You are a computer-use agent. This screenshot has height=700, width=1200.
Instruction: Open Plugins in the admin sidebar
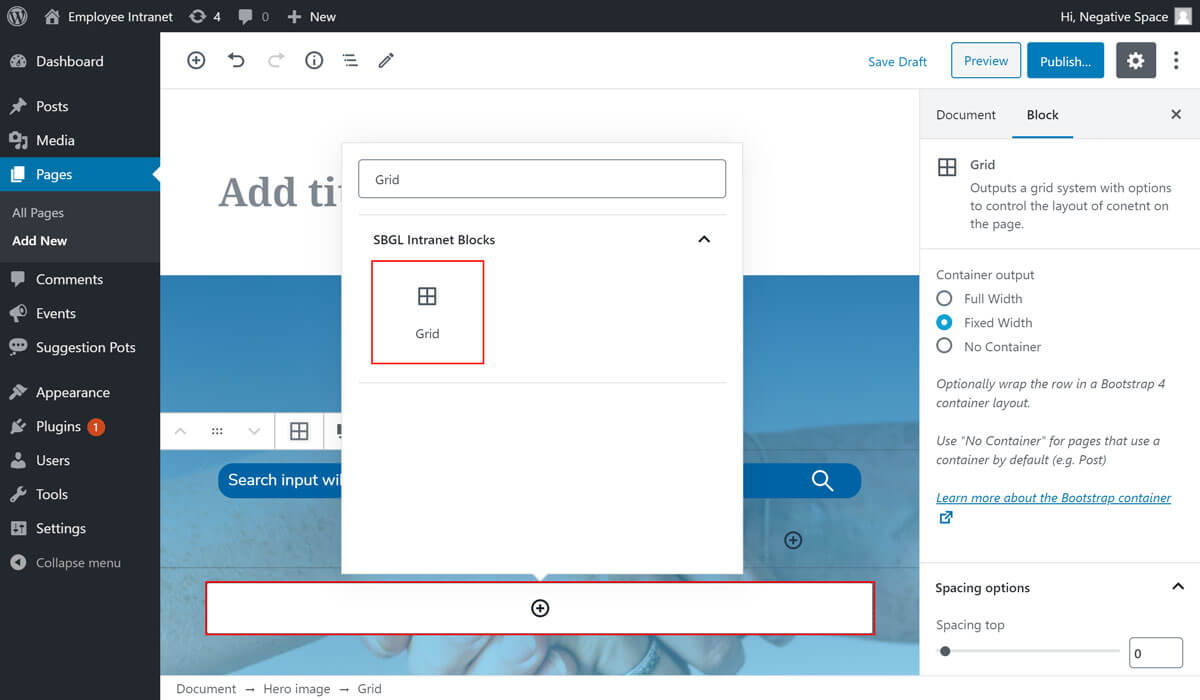[58, 427]
